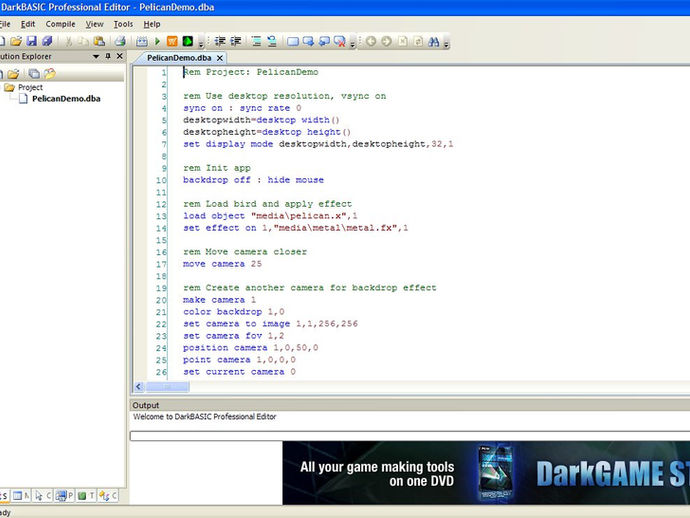Open Find with the binoculars icon
690x518 pixels.
pos(433,41)
